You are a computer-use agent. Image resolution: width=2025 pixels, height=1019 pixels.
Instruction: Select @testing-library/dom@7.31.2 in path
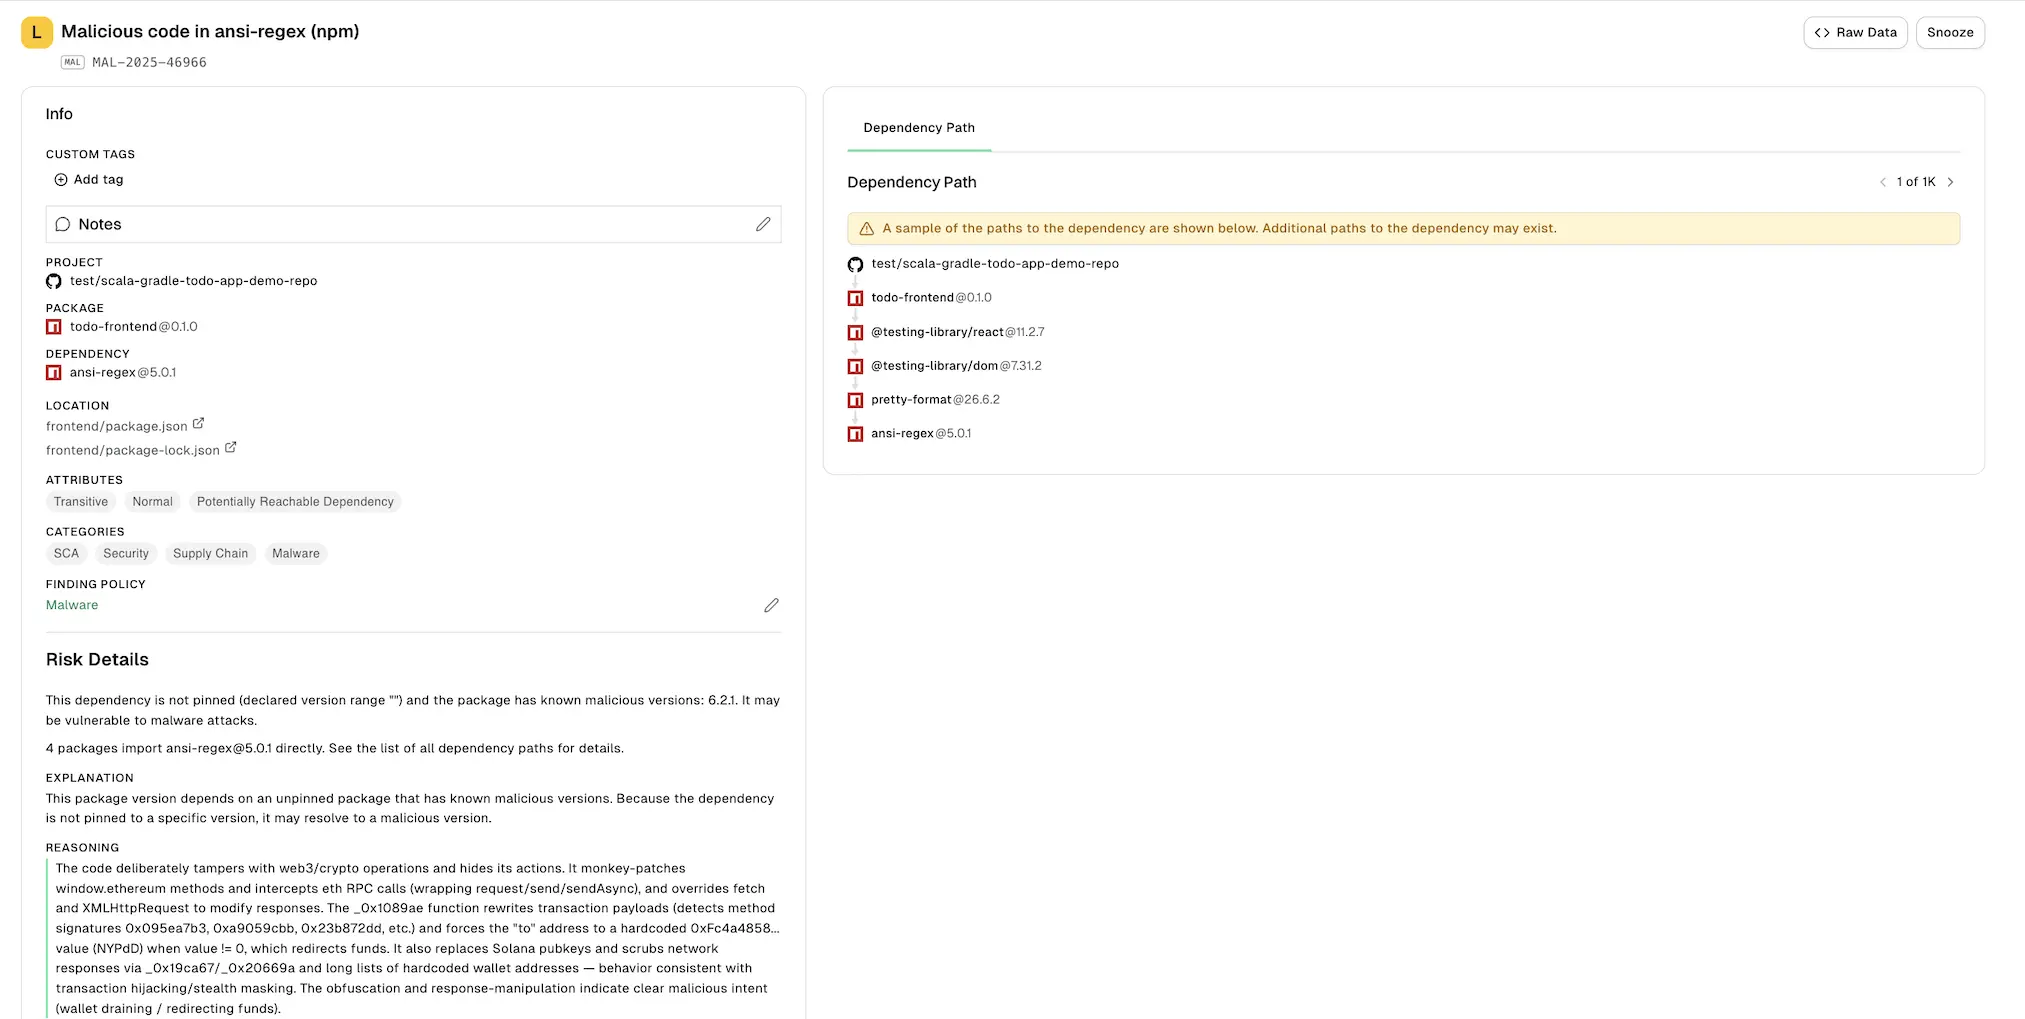pos(956,366)
